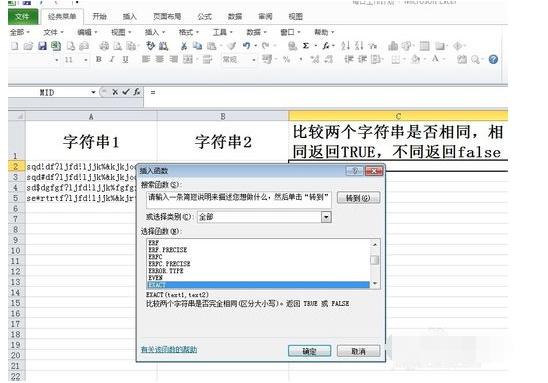
Task: Open the 全部 classic menu dropdown
Action: (x=20, y=32)
